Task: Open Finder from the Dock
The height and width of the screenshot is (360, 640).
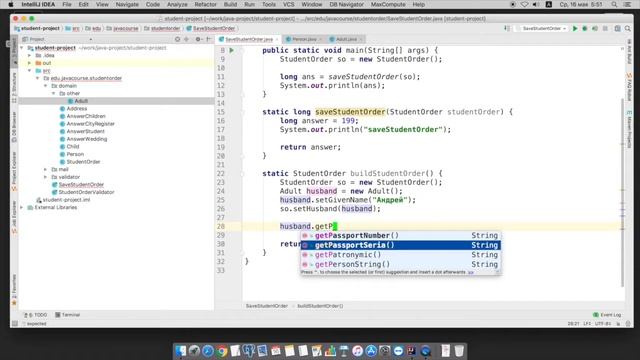Action: click(181, 351)
